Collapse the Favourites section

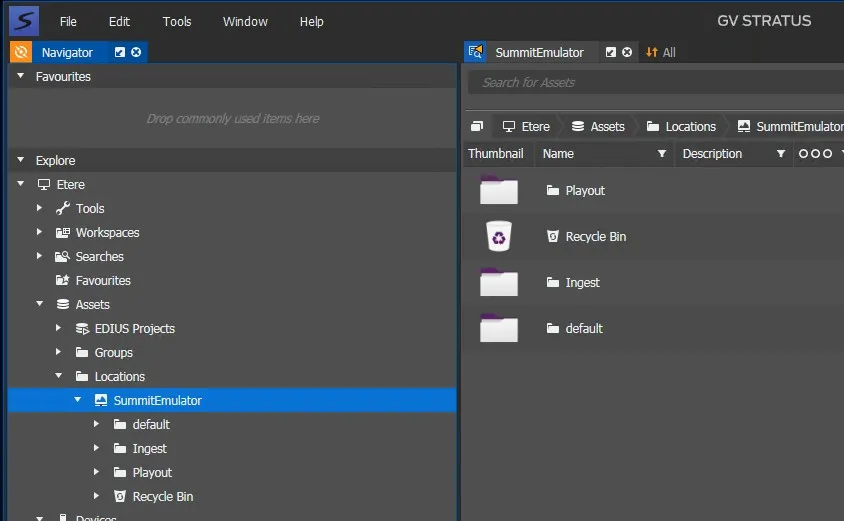point(20,76)
